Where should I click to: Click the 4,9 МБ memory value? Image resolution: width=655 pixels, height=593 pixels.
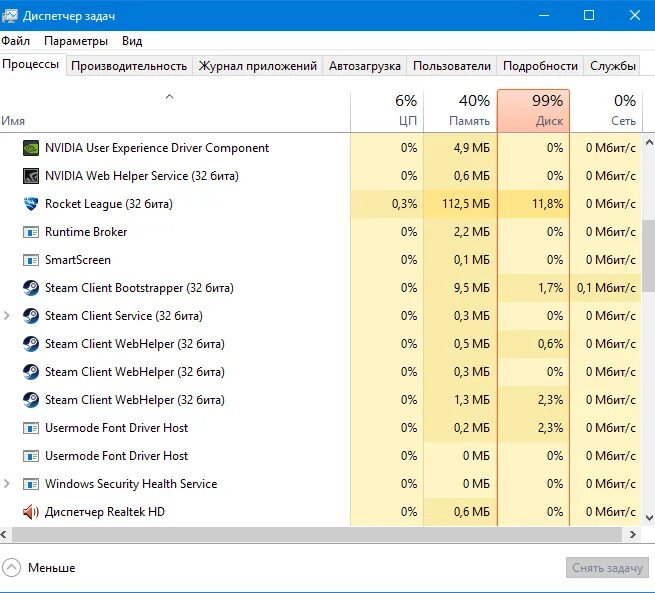tap(472, 148)
